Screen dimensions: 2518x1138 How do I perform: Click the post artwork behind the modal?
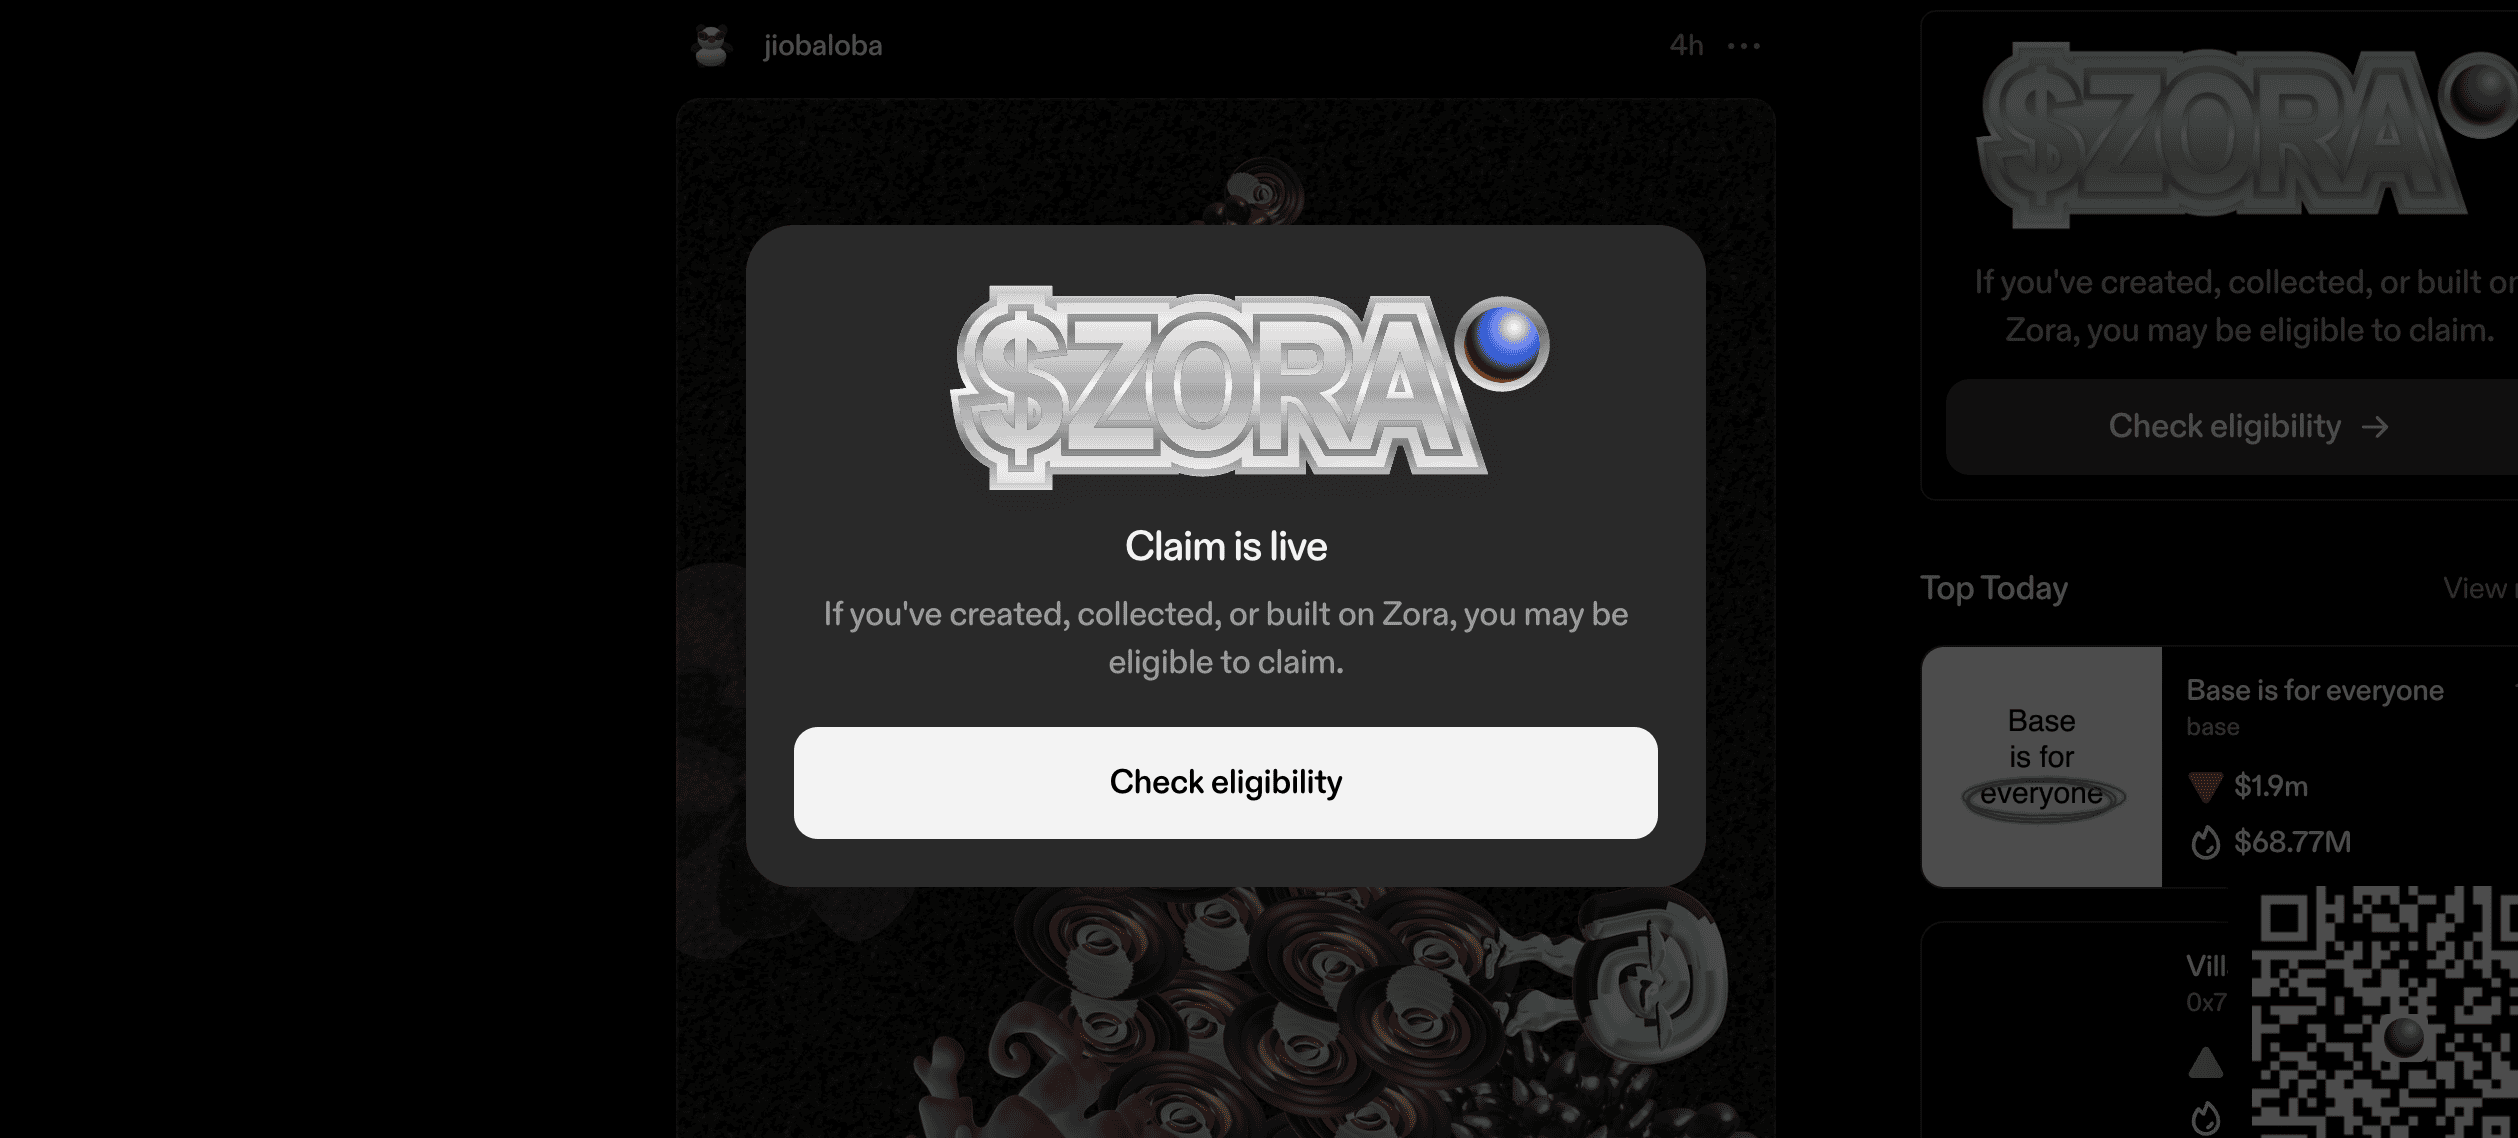click(1225, 1010)
